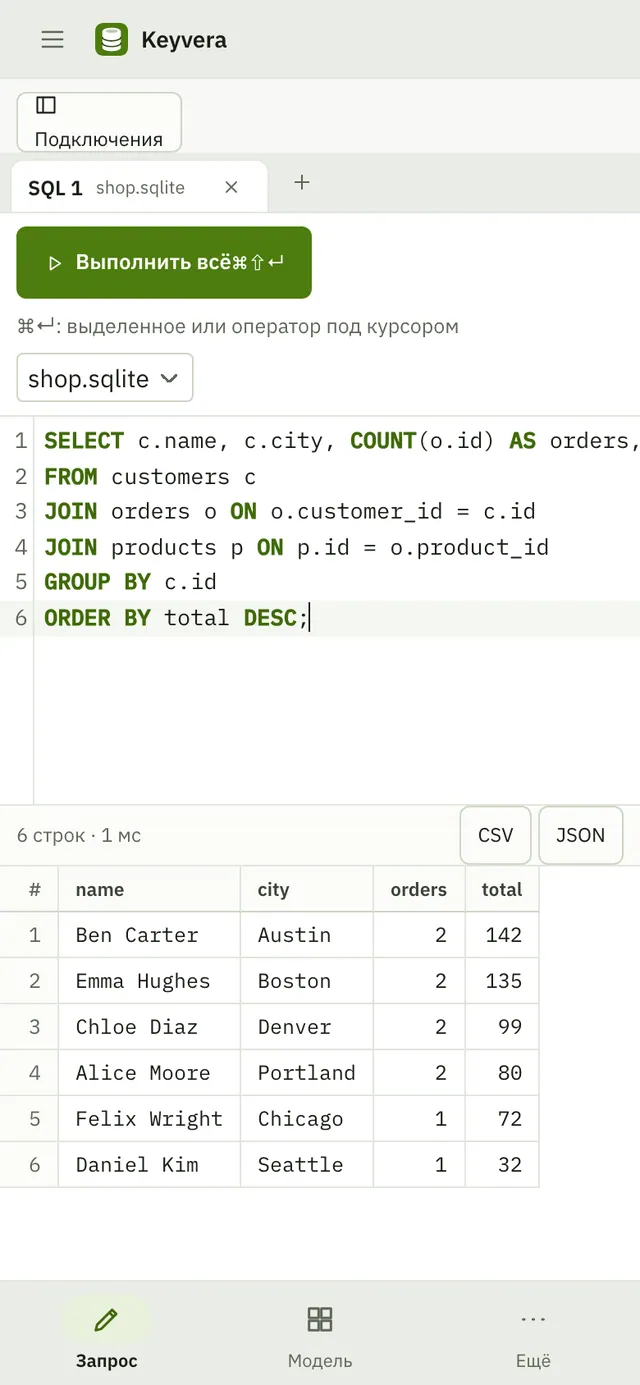Close the SQL 1 tab
Screen dimensions: 640x1385
tap(231, 187)
